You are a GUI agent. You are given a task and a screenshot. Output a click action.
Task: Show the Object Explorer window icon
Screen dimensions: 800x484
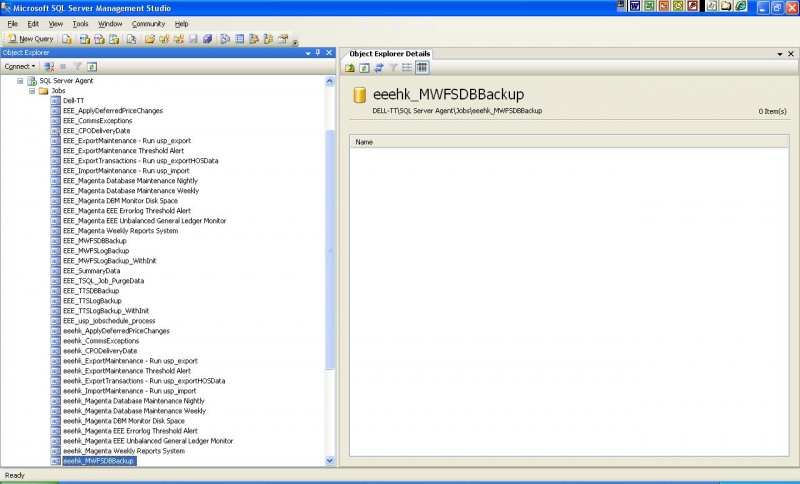(x=254, y=39)
